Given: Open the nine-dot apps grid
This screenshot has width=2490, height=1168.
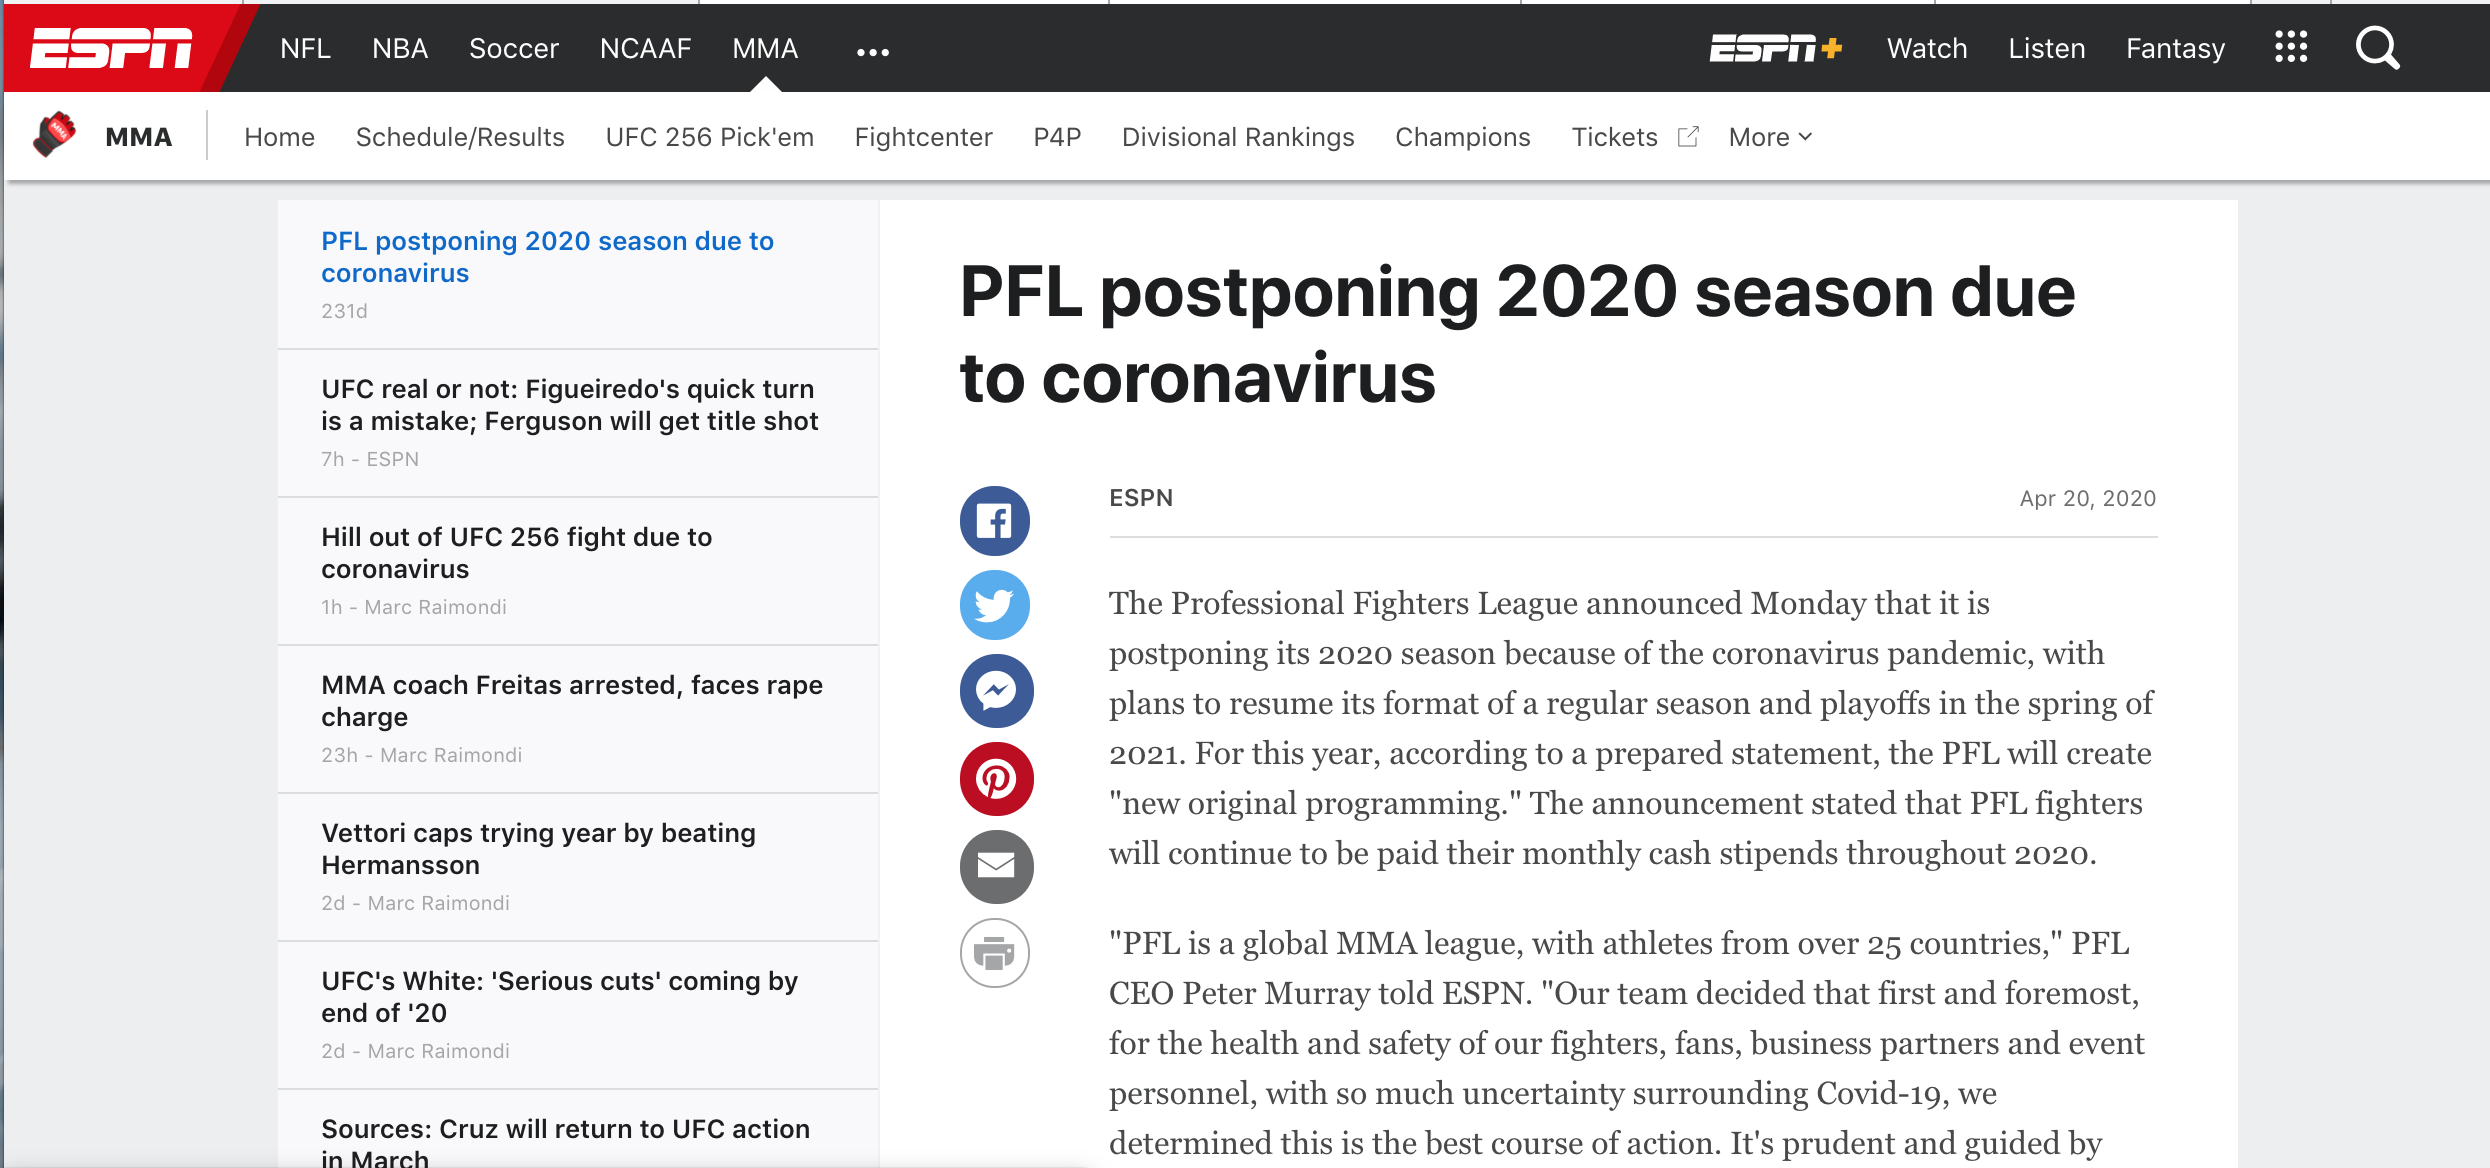Looking at the screenshot, I should (x=2291, y=48).
